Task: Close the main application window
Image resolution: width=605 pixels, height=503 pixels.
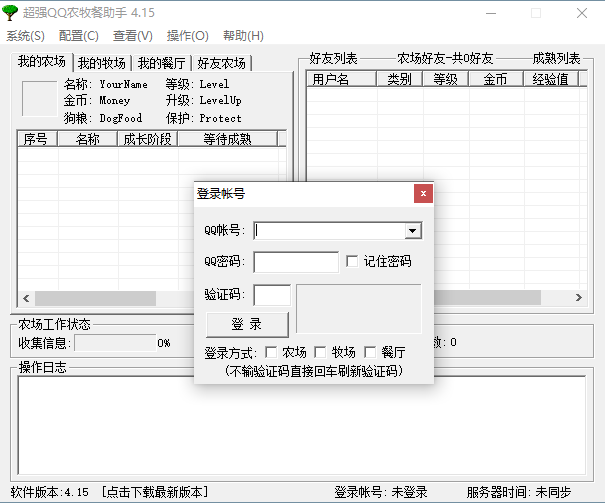Action: (x=582, y=13)
